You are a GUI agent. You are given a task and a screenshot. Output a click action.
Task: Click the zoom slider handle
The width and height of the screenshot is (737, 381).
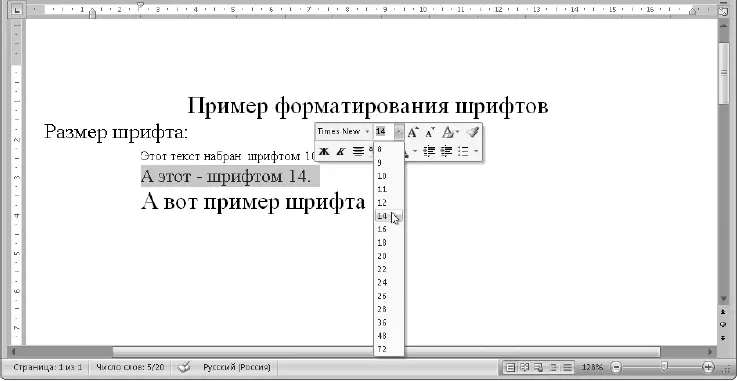[664, 366]
